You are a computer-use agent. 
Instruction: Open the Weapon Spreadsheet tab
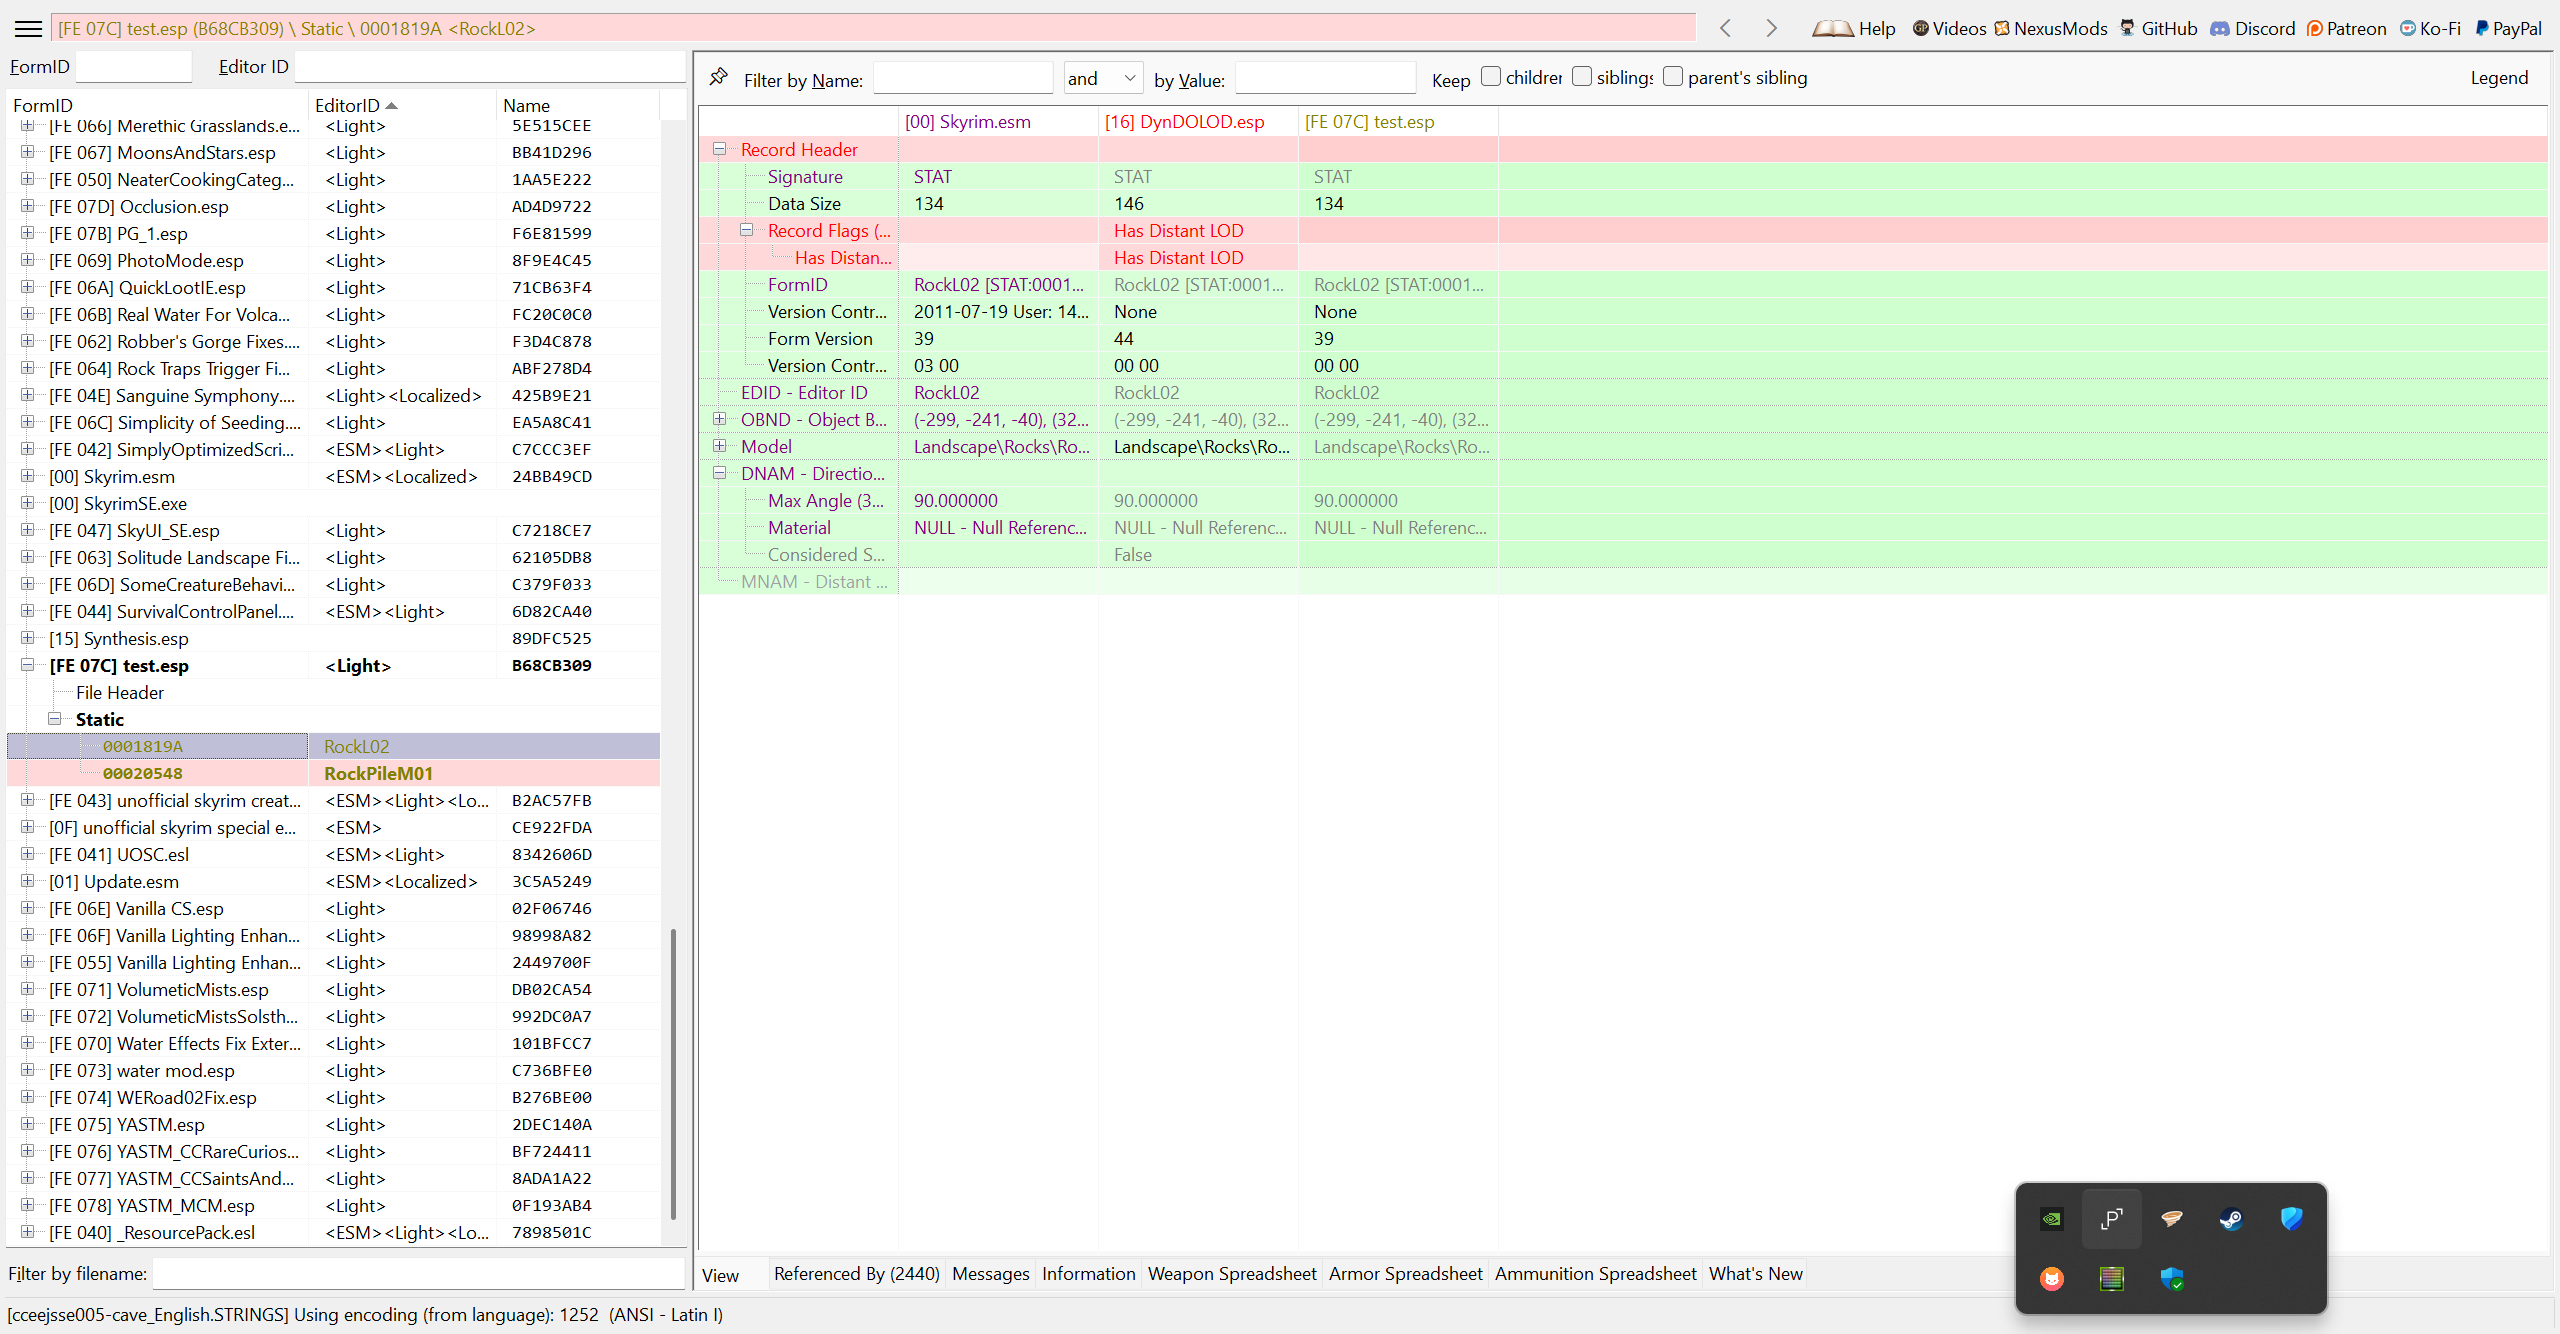[1231, 1273]
